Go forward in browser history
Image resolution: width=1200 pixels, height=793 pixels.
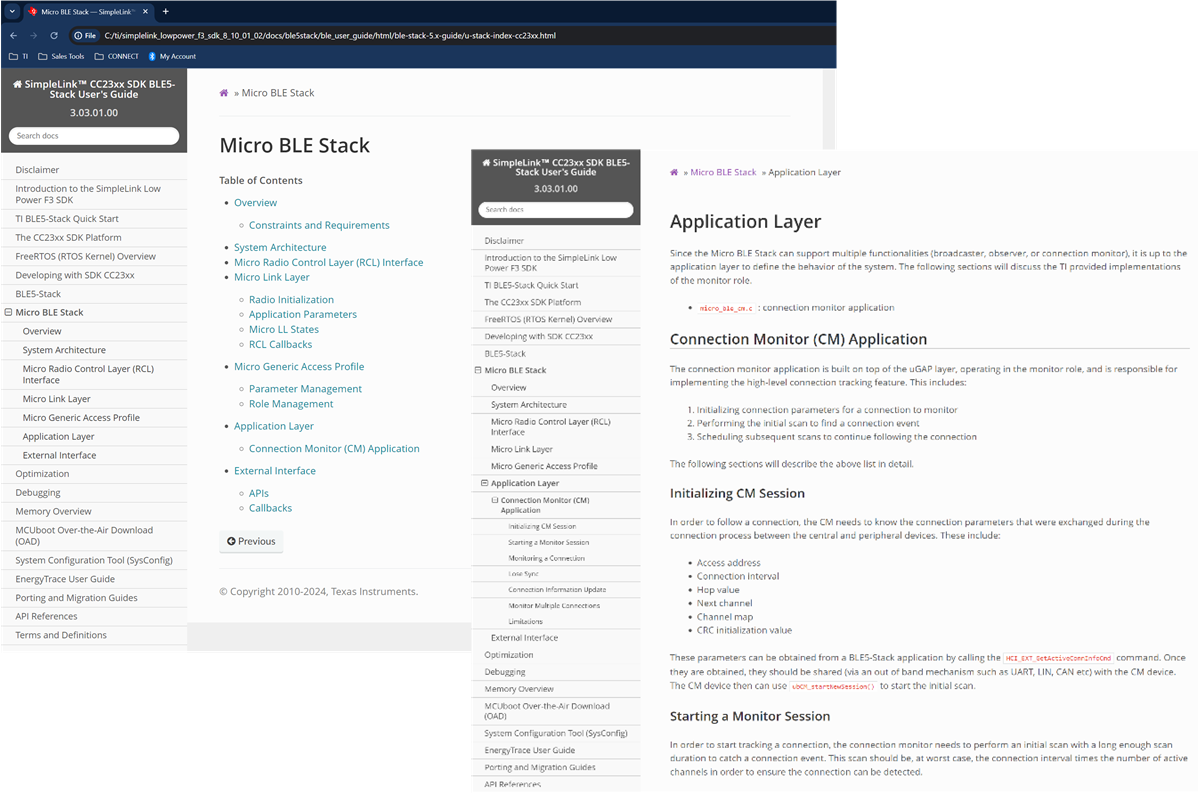33,35
